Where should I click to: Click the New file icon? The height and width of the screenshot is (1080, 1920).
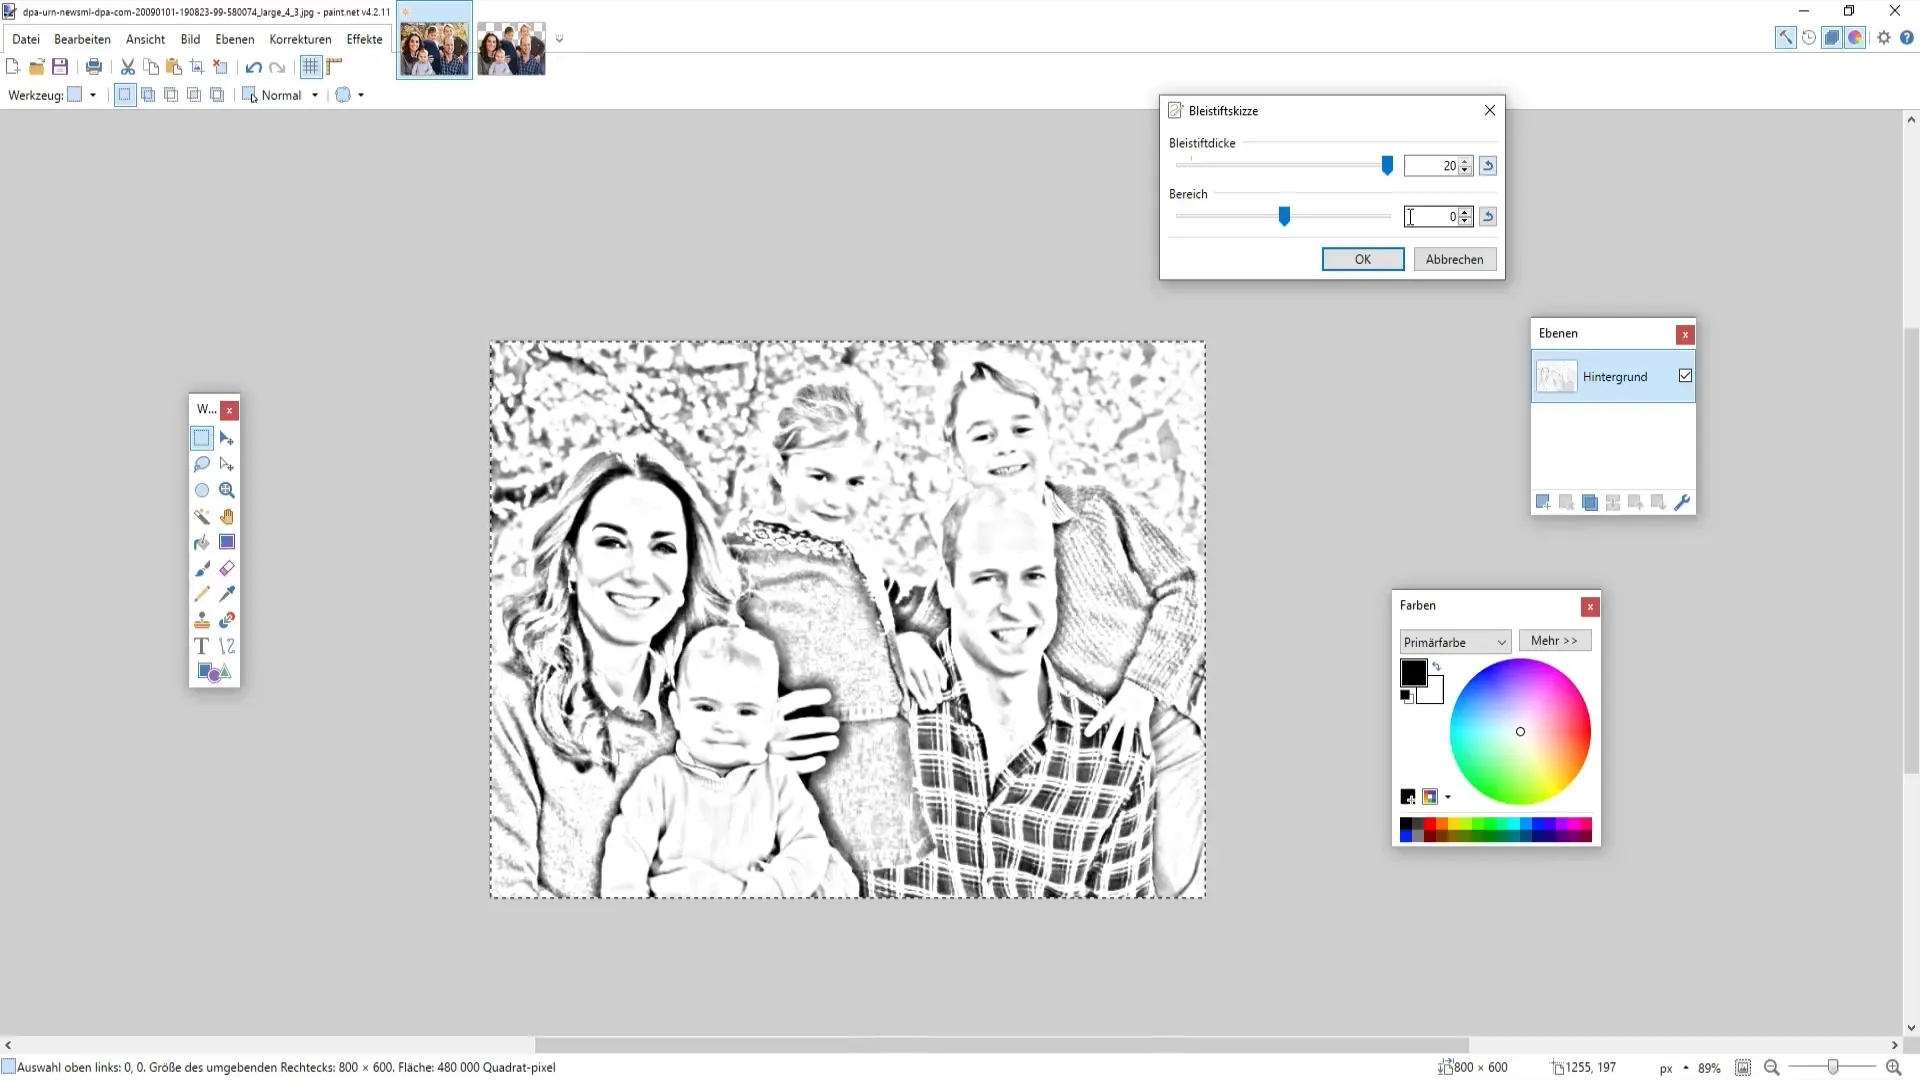[13, 67]
